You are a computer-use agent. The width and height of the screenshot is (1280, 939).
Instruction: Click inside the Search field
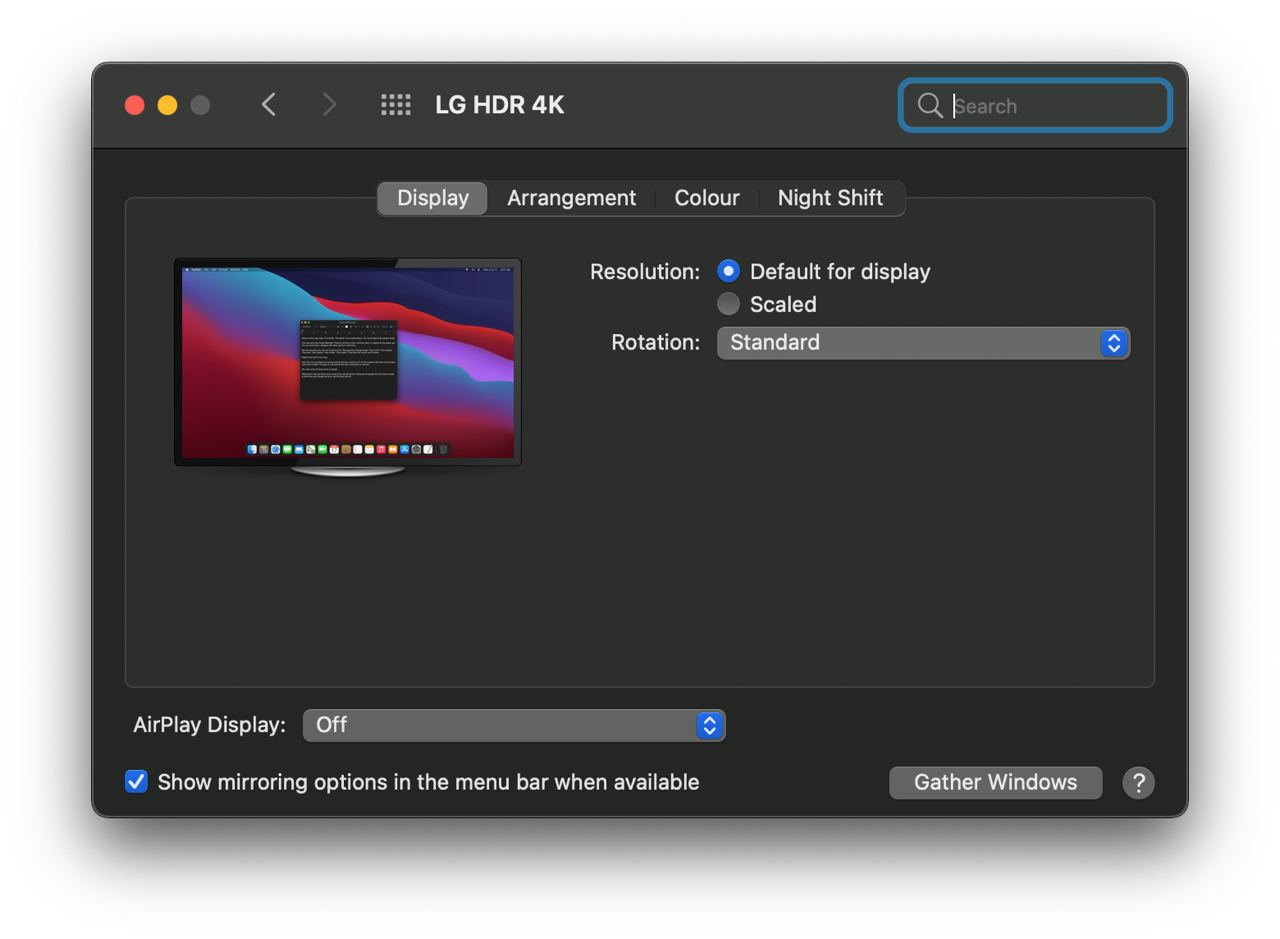click(1035, 106)
